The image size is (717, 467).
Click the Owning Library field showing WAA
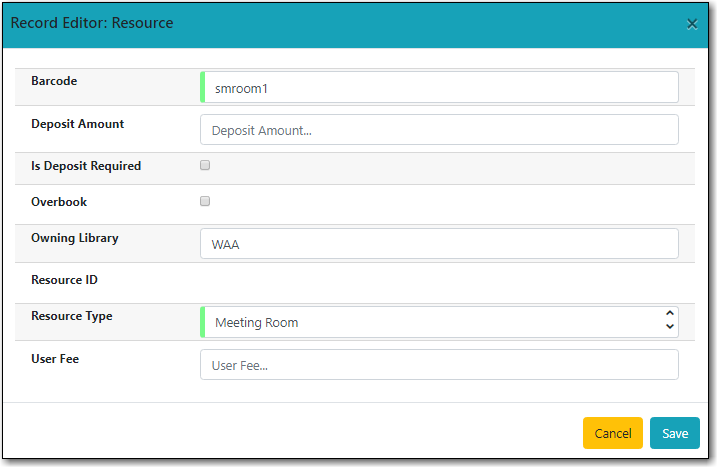click(440, 244)
